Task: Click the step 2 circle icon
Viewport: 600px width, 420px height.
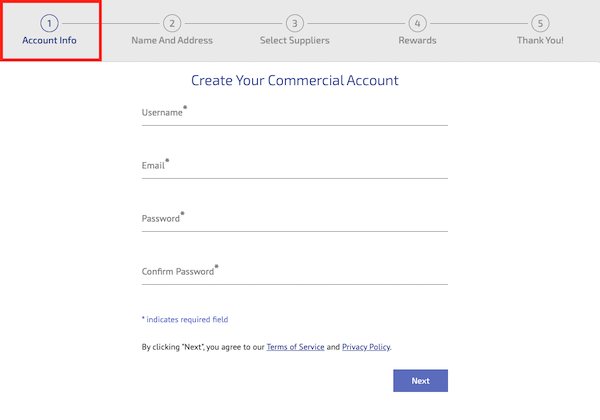Action: tap(172, 23)
